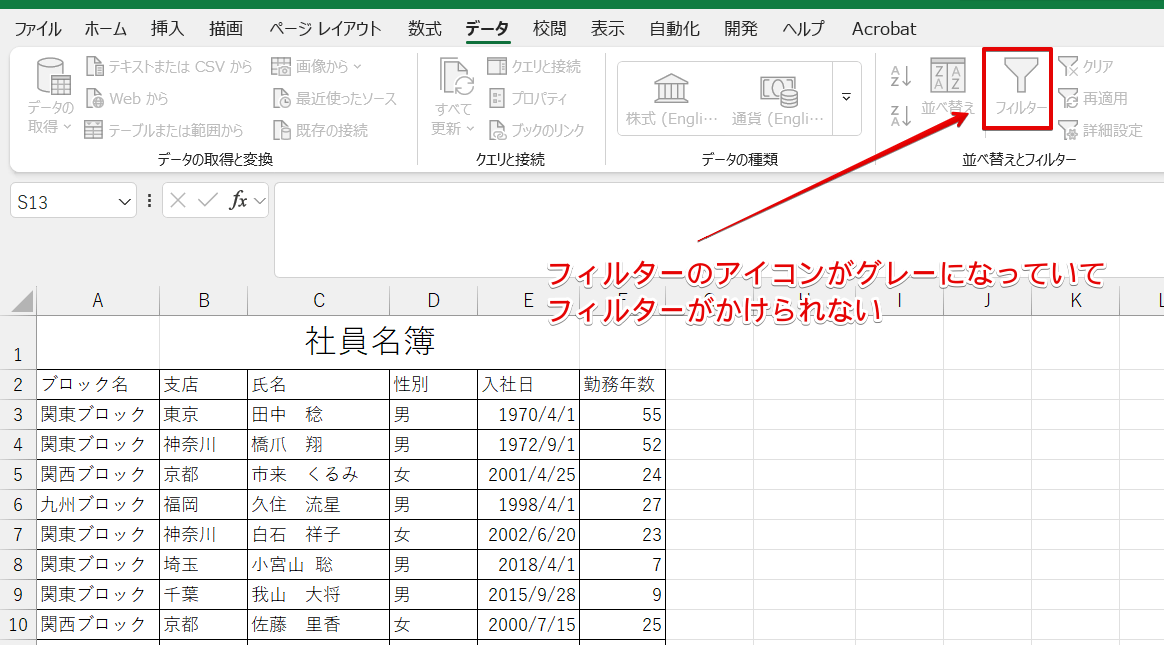Image resolution: width=1164 pixels, height=645 pixels.
Task: Expand the Data Types gallery arrow
Action: [x=846, y=98]
